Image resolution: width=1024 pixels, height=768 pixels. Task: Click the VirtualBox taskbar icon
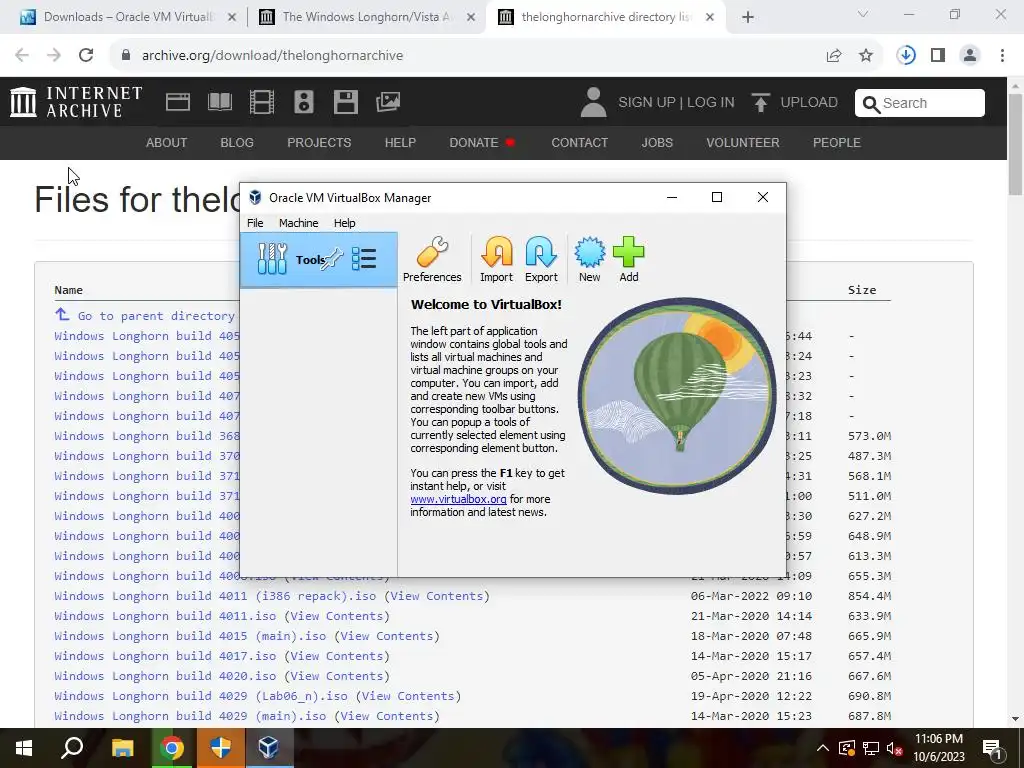269,748
